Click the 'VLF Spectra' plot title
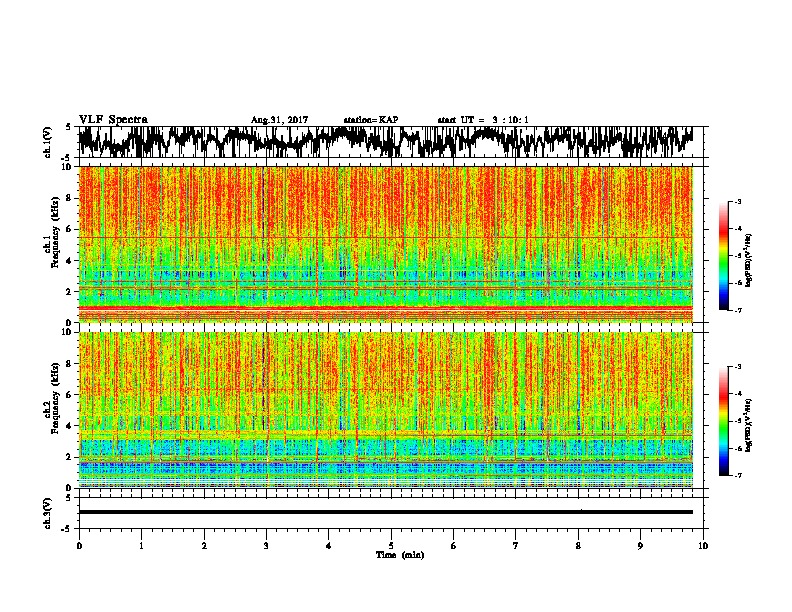 [x=113, y=120]
